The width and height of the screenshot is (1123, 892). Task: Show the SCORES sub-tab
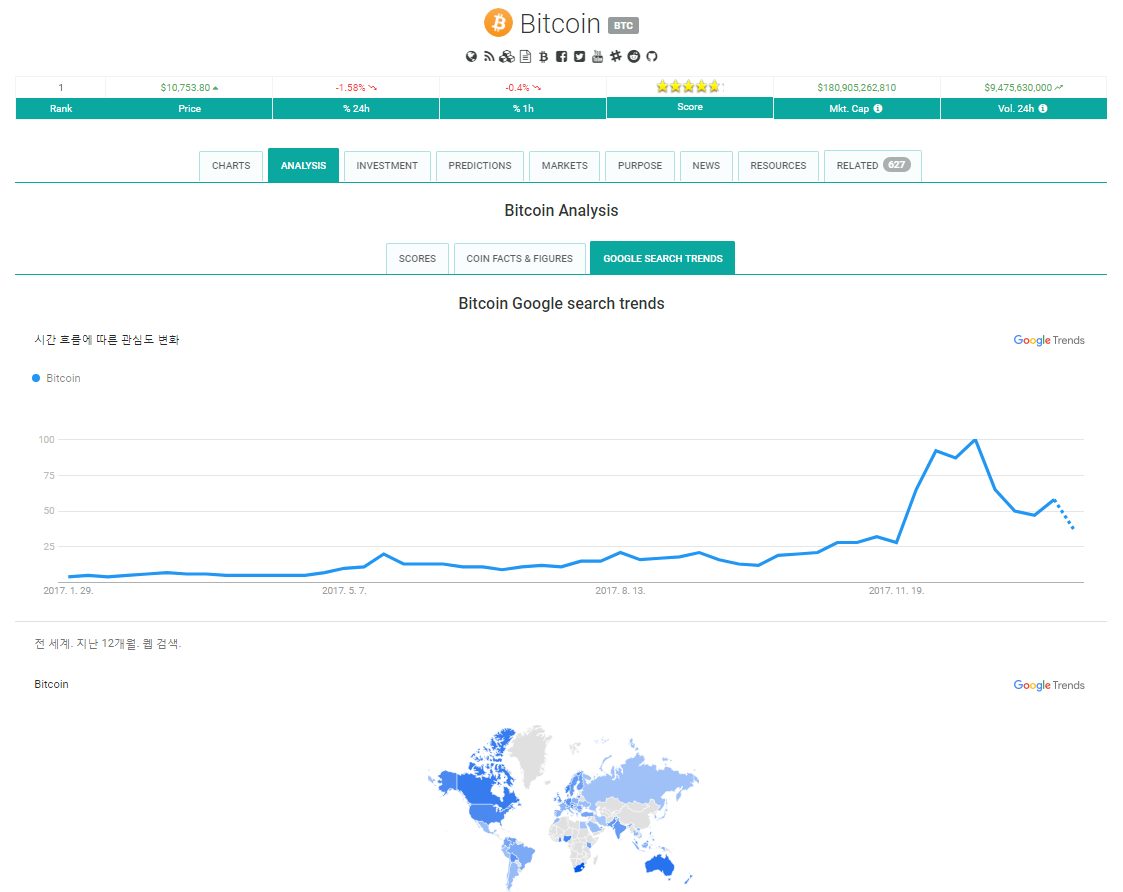418,259
